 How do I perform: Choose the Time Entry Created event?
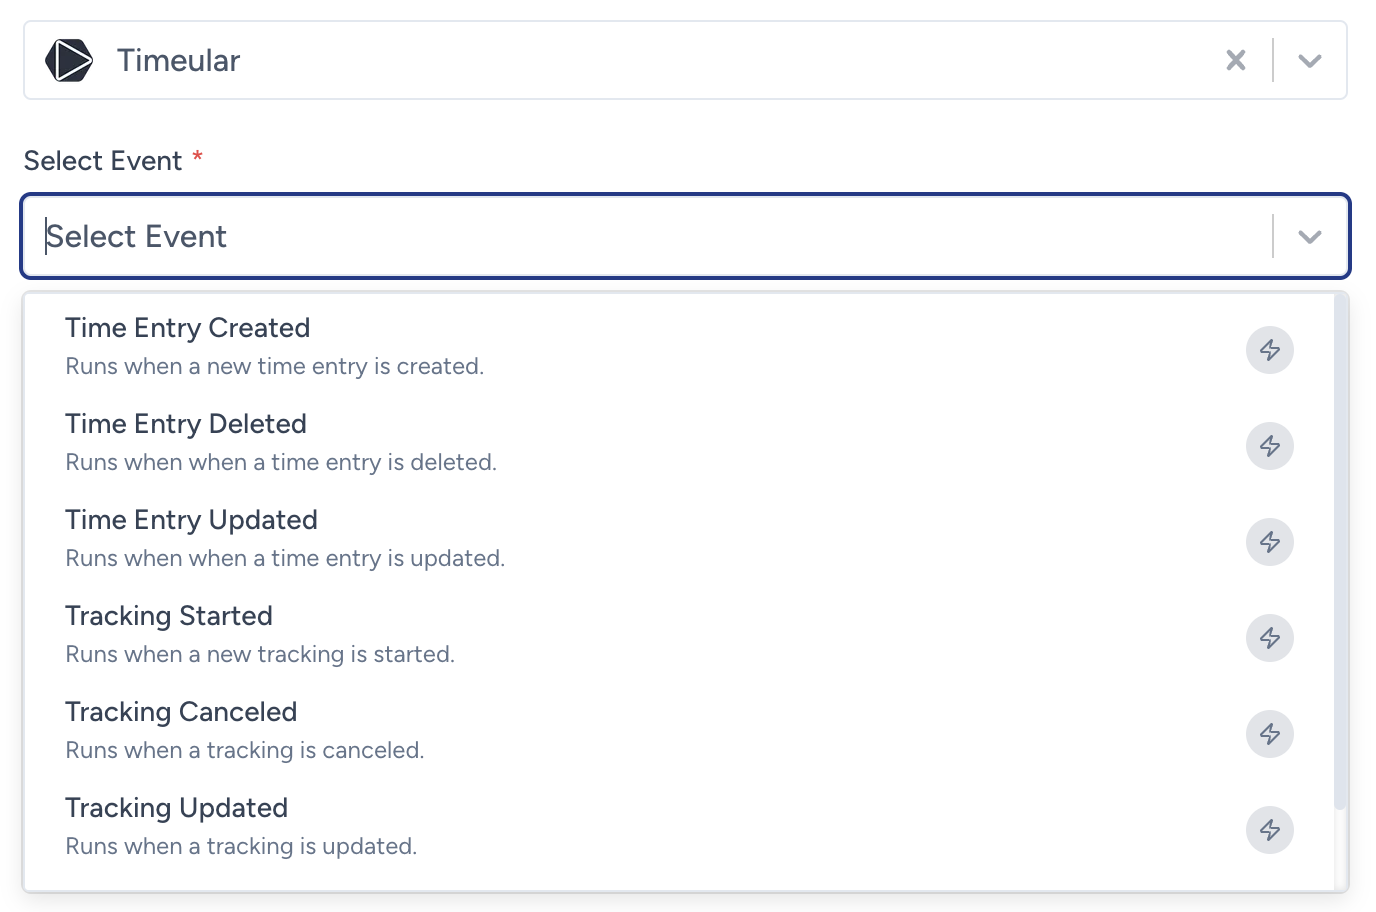(679, 346)
